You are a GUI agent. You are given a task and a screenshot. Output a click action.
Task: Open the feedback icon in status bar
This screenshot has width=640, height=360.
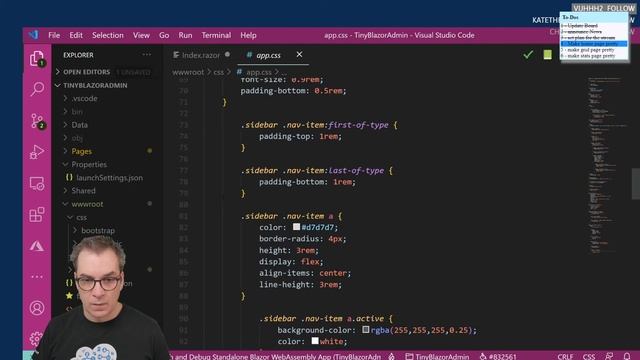[x=609, y=356]
